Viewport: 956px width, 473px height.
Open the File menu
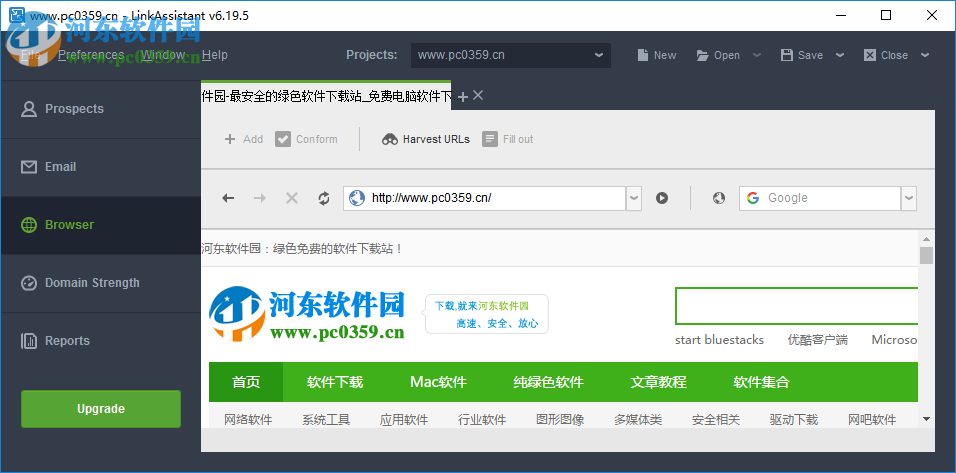[x=30, y=55]
